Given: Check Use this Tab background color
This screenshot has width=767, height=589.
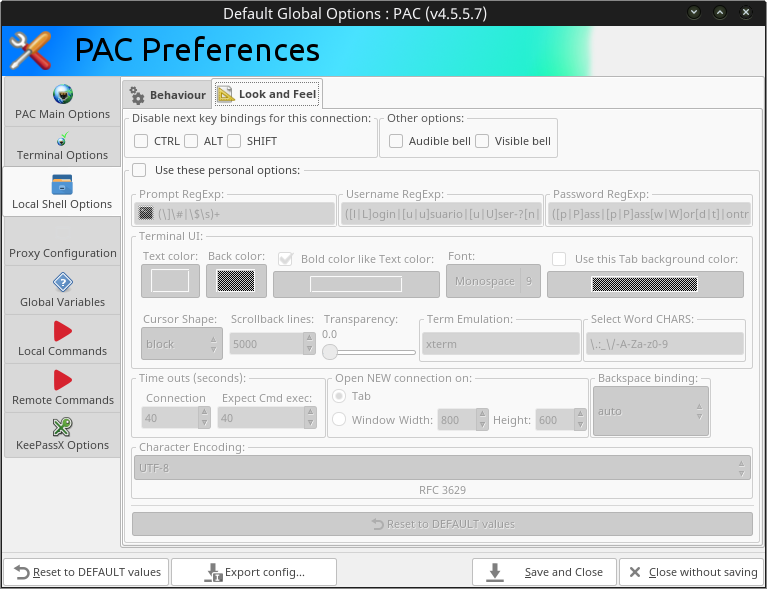Looking at the screenshot, I should (x=559, y=259).
